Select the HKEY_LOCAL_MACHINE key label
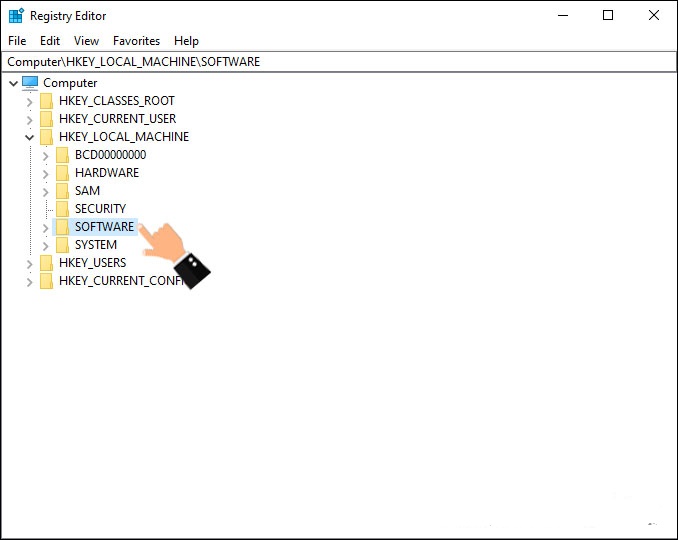Screen dimensions: 678x540 pos(124,137)
